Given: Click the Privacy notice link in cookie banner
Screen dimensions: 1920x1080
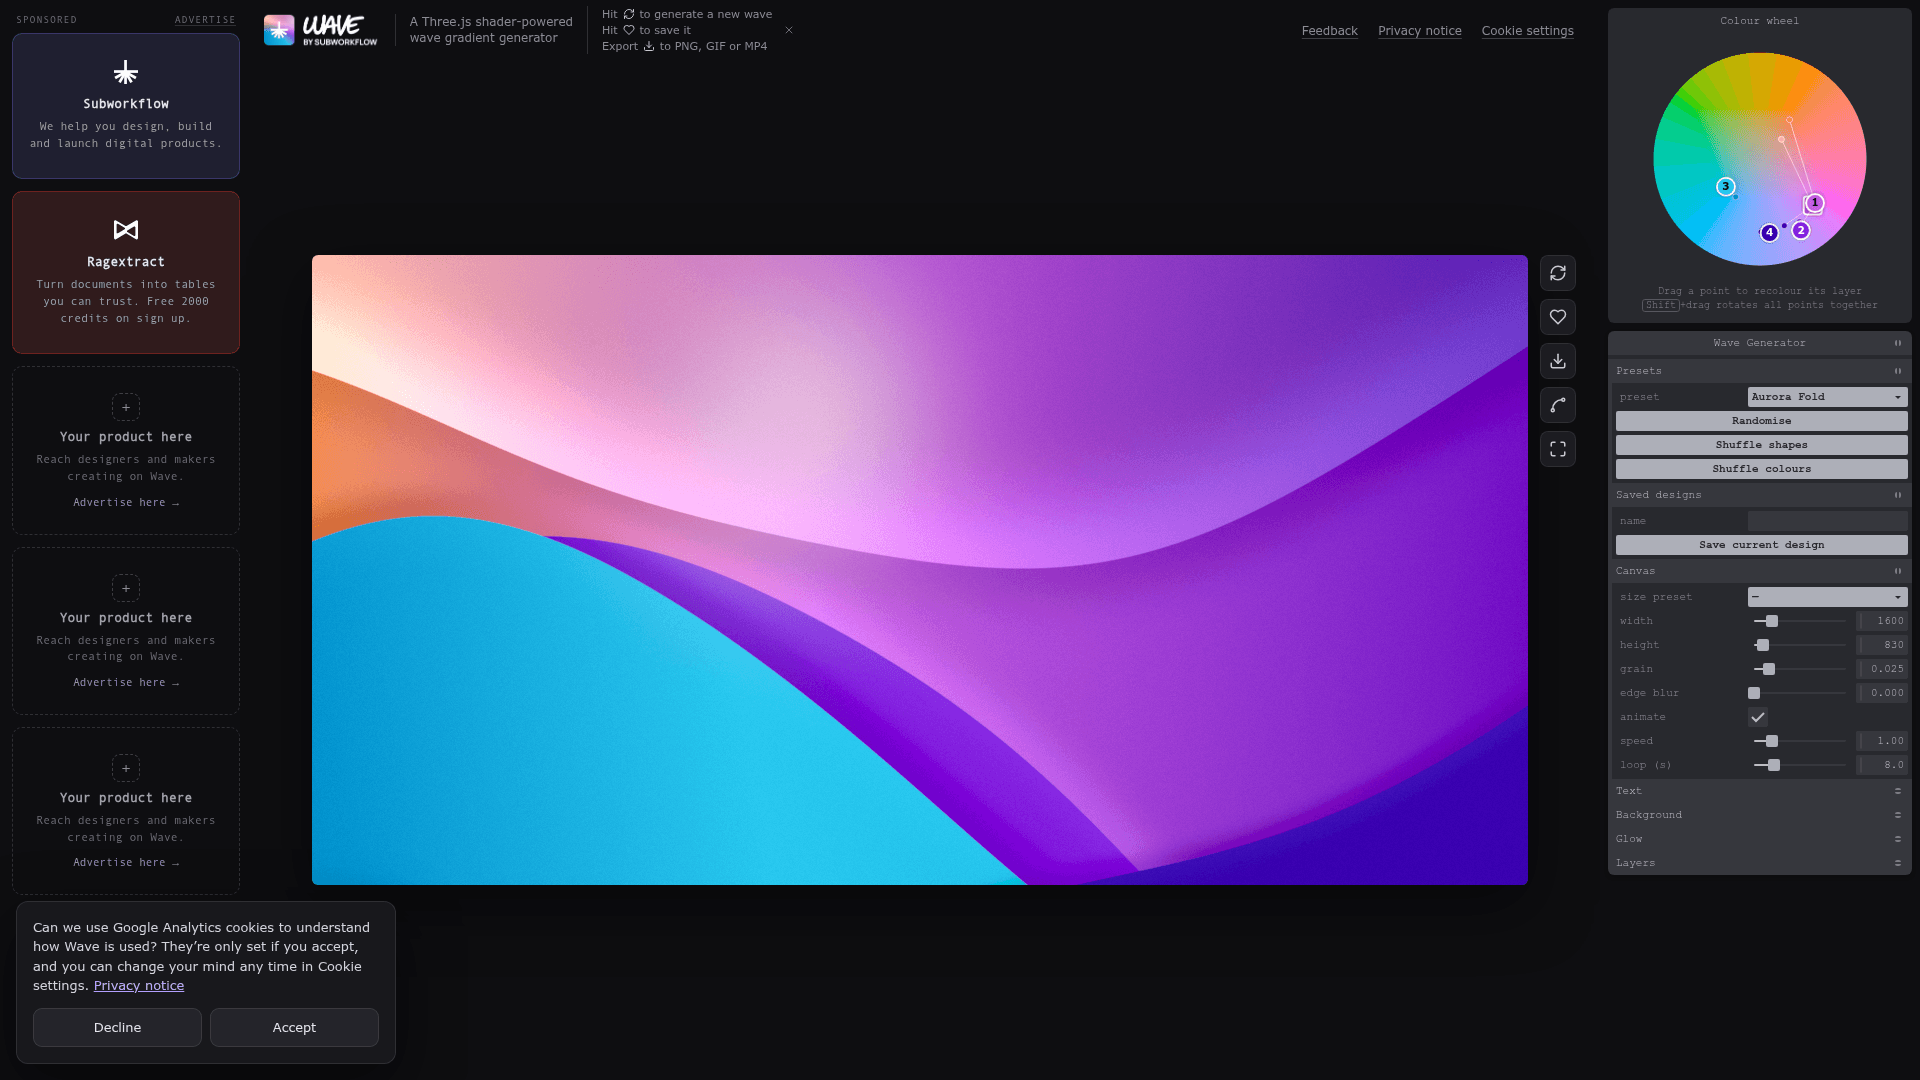Looking at the screenshot, I should coord(139,985).
